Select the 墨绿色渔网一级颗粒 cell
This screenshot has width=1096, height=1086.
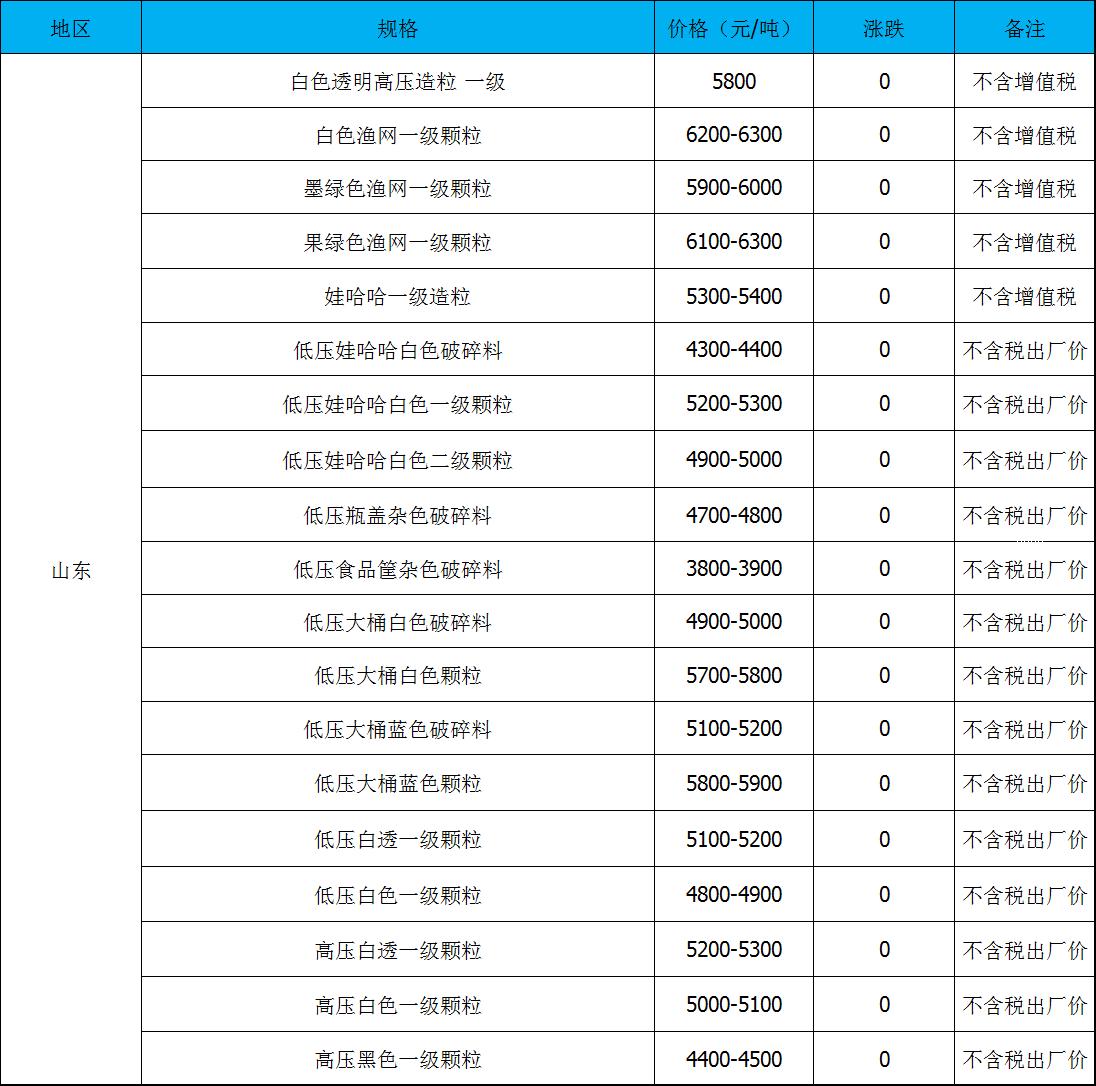pos(397,188)
